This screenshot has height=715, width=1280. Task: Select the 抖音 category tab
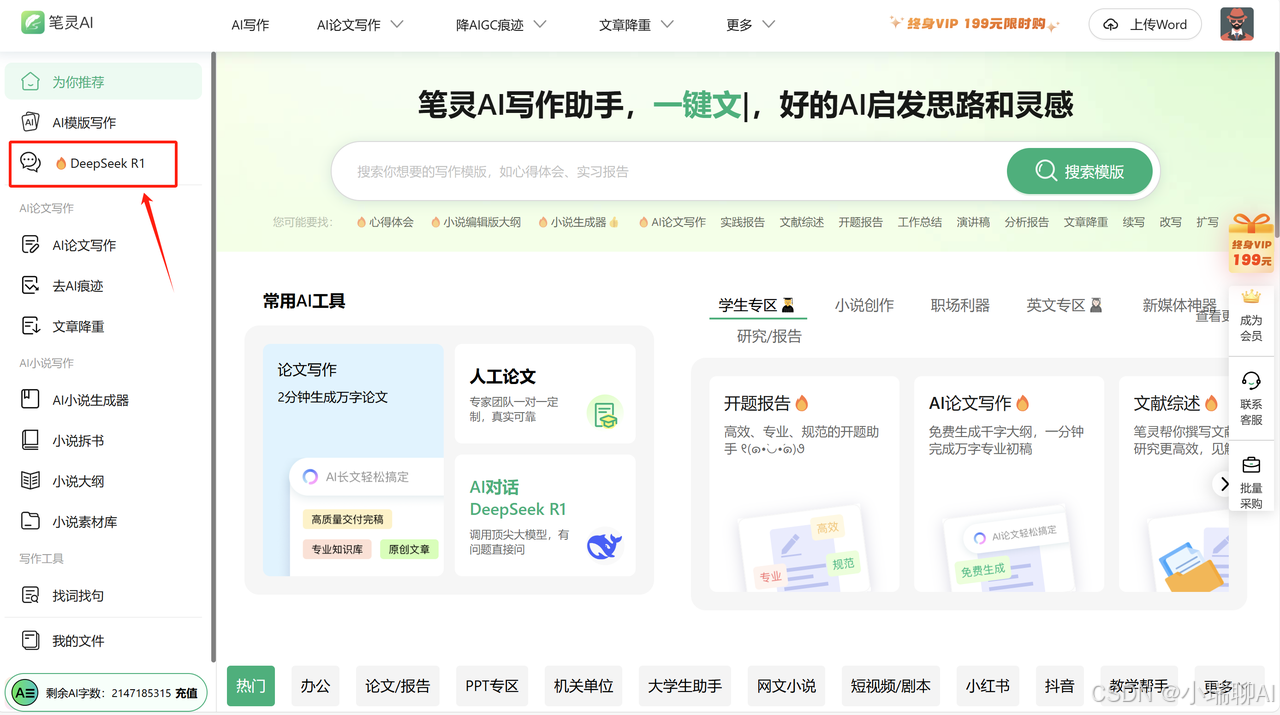[x=1060, y=686]
